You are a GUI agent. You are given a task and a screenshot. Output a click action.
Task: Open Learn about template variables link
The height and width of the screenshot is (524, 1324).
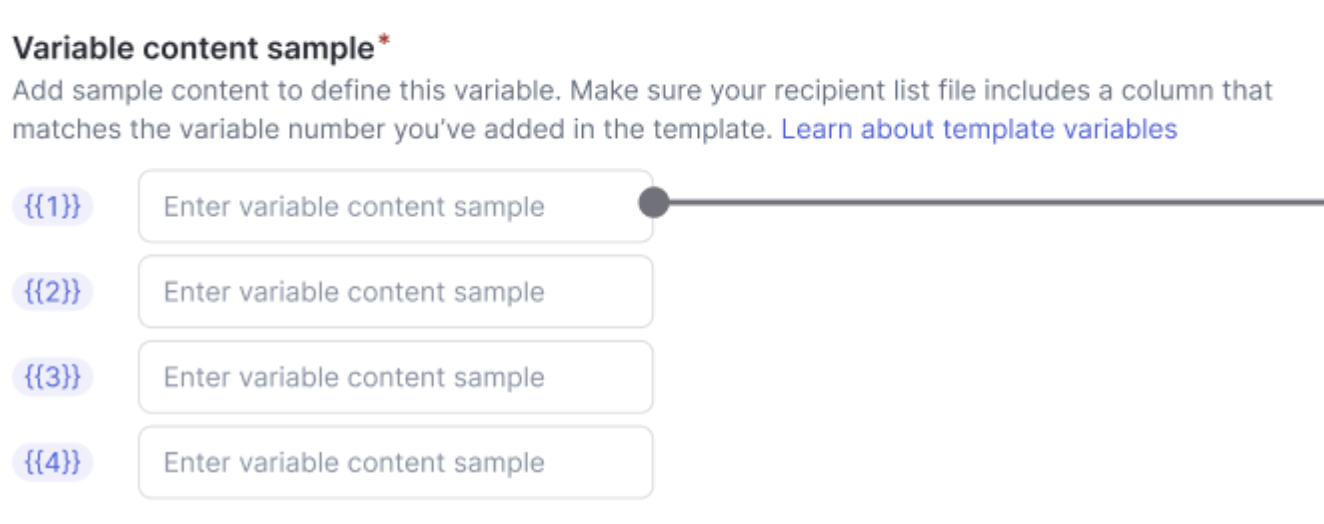(x=979, y=129)
